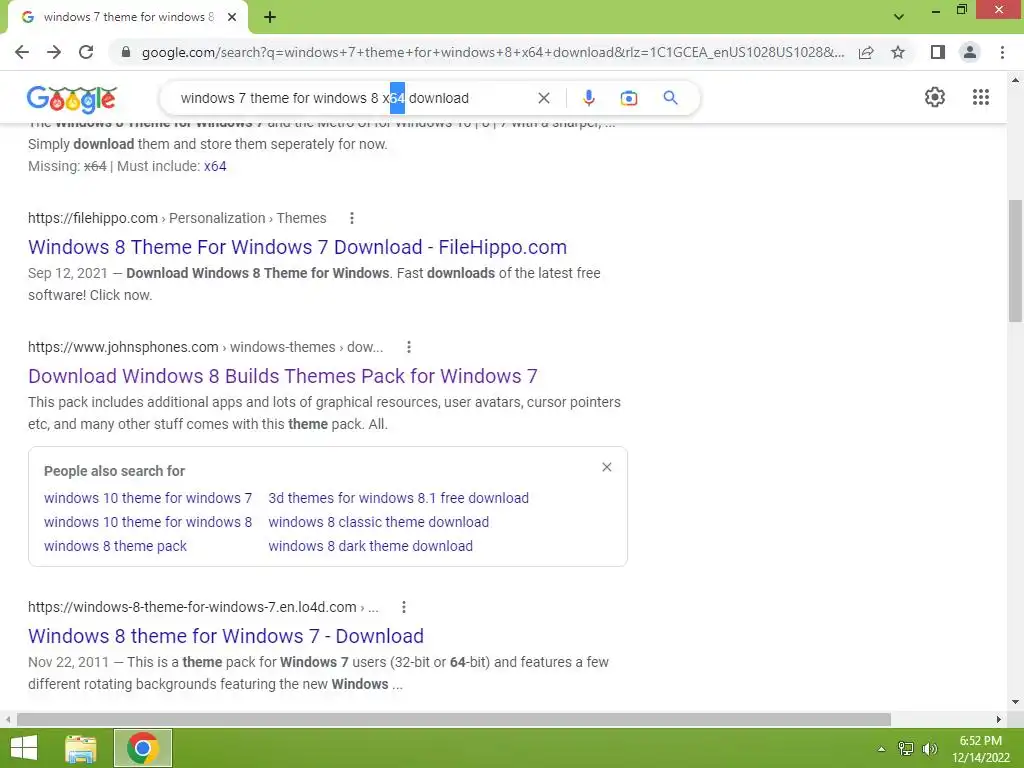Search windows 8 classic theme download
The height and width of the screenshot is (768, 1024).
[x=378, y=522]
